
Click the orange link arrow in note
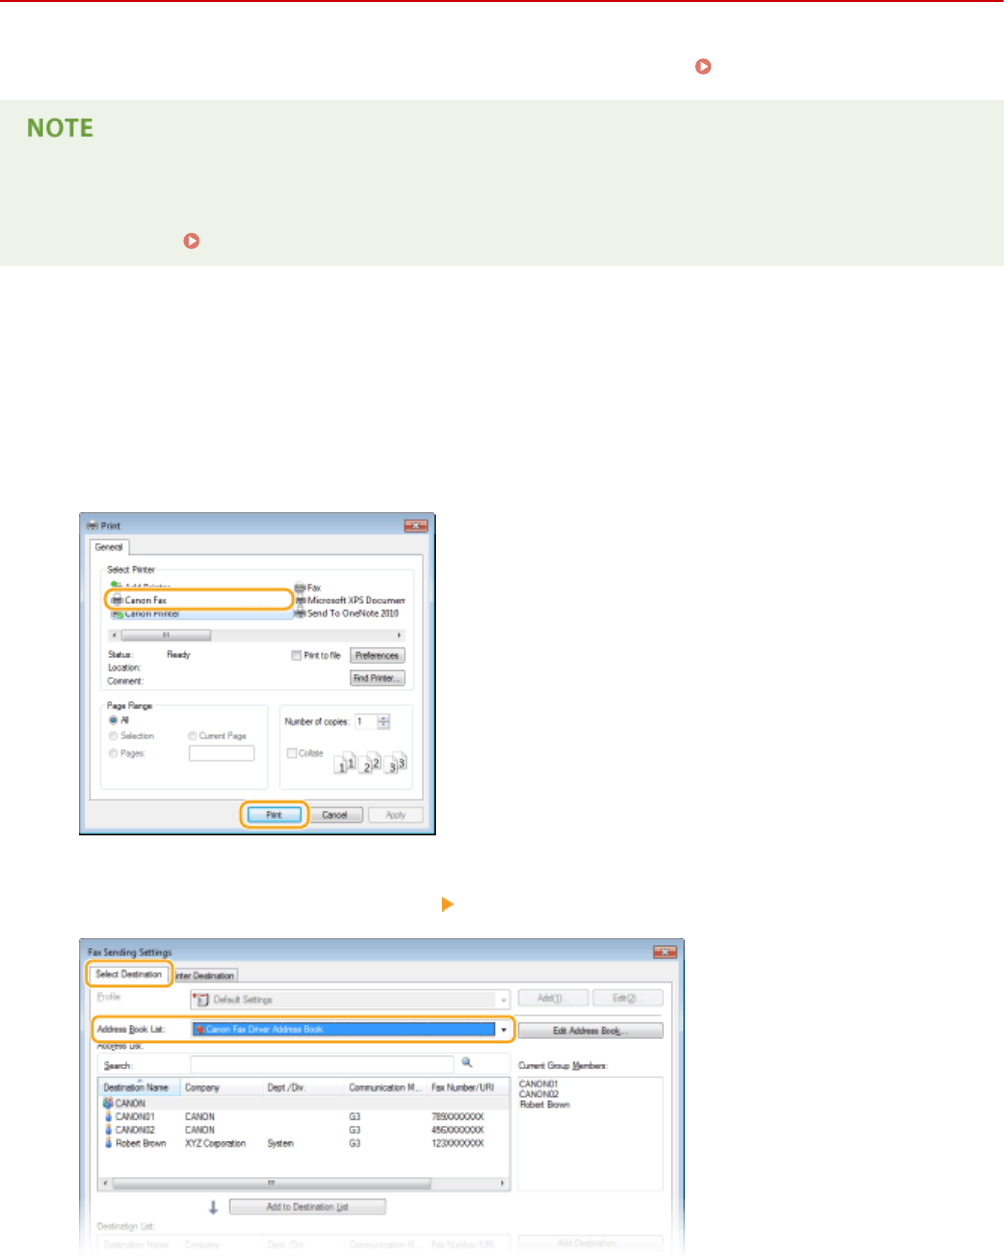[x=192, y=241]
